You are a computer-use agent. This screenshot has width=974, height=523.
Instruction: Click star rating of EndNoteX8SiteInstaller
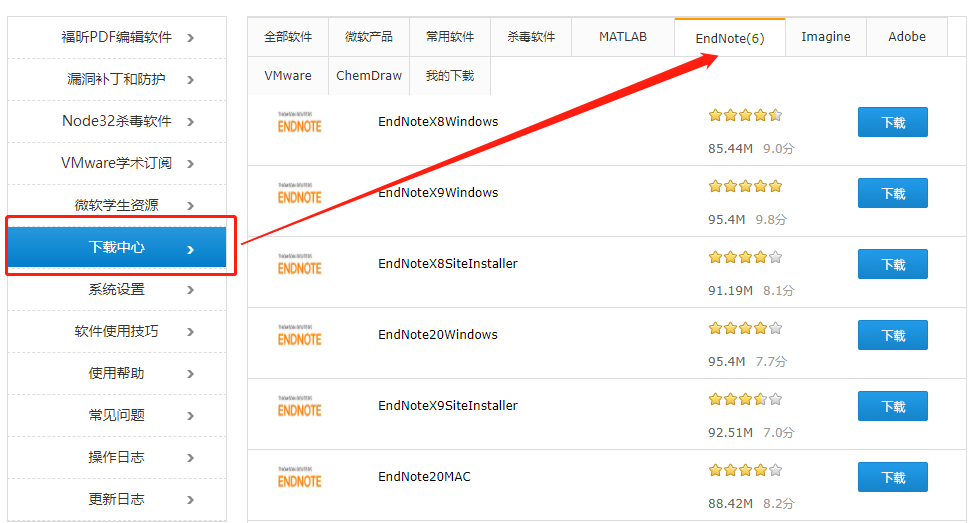(745, 257)
